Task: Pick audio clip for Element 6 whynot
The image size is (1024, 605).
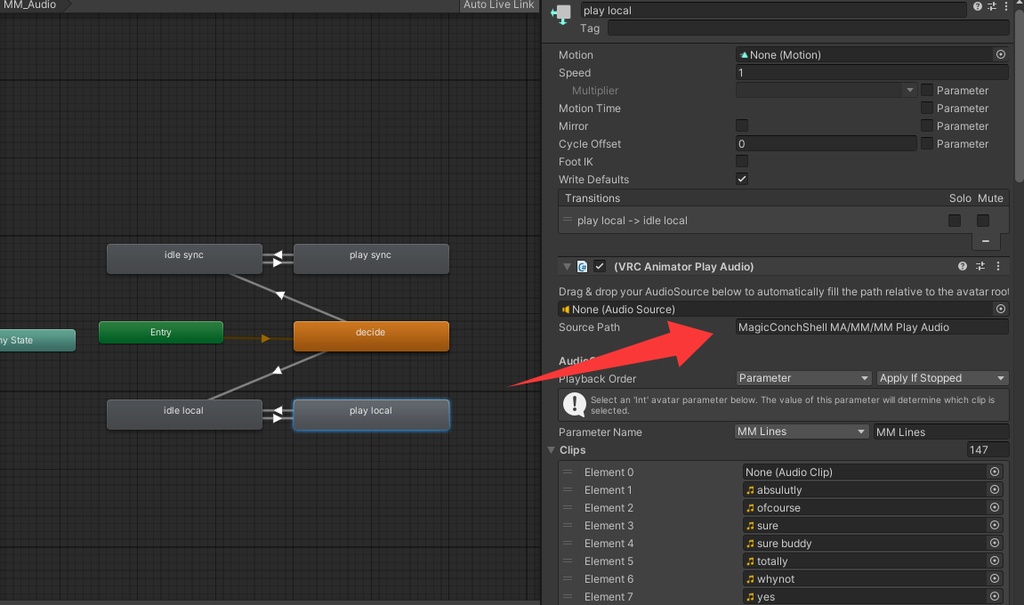Action: [994, 578]
